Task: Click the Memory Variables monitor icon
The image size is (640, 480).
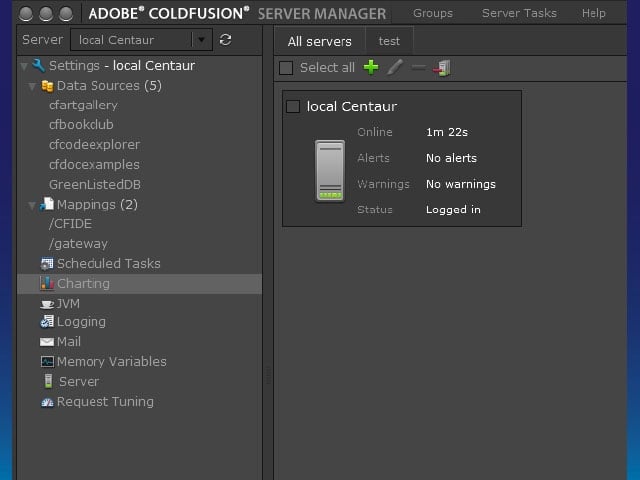Action: pyautogui.click(x=47, y=362)
